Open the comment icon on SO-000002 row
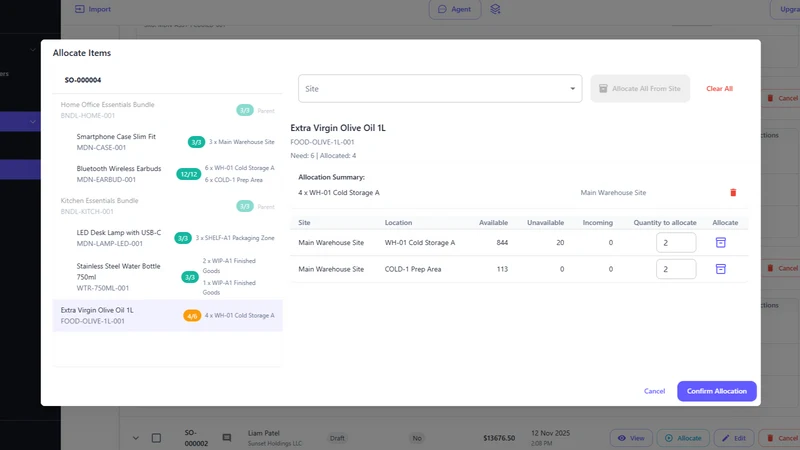This screenshot has height=450, width=800. (x=227, y=438)
